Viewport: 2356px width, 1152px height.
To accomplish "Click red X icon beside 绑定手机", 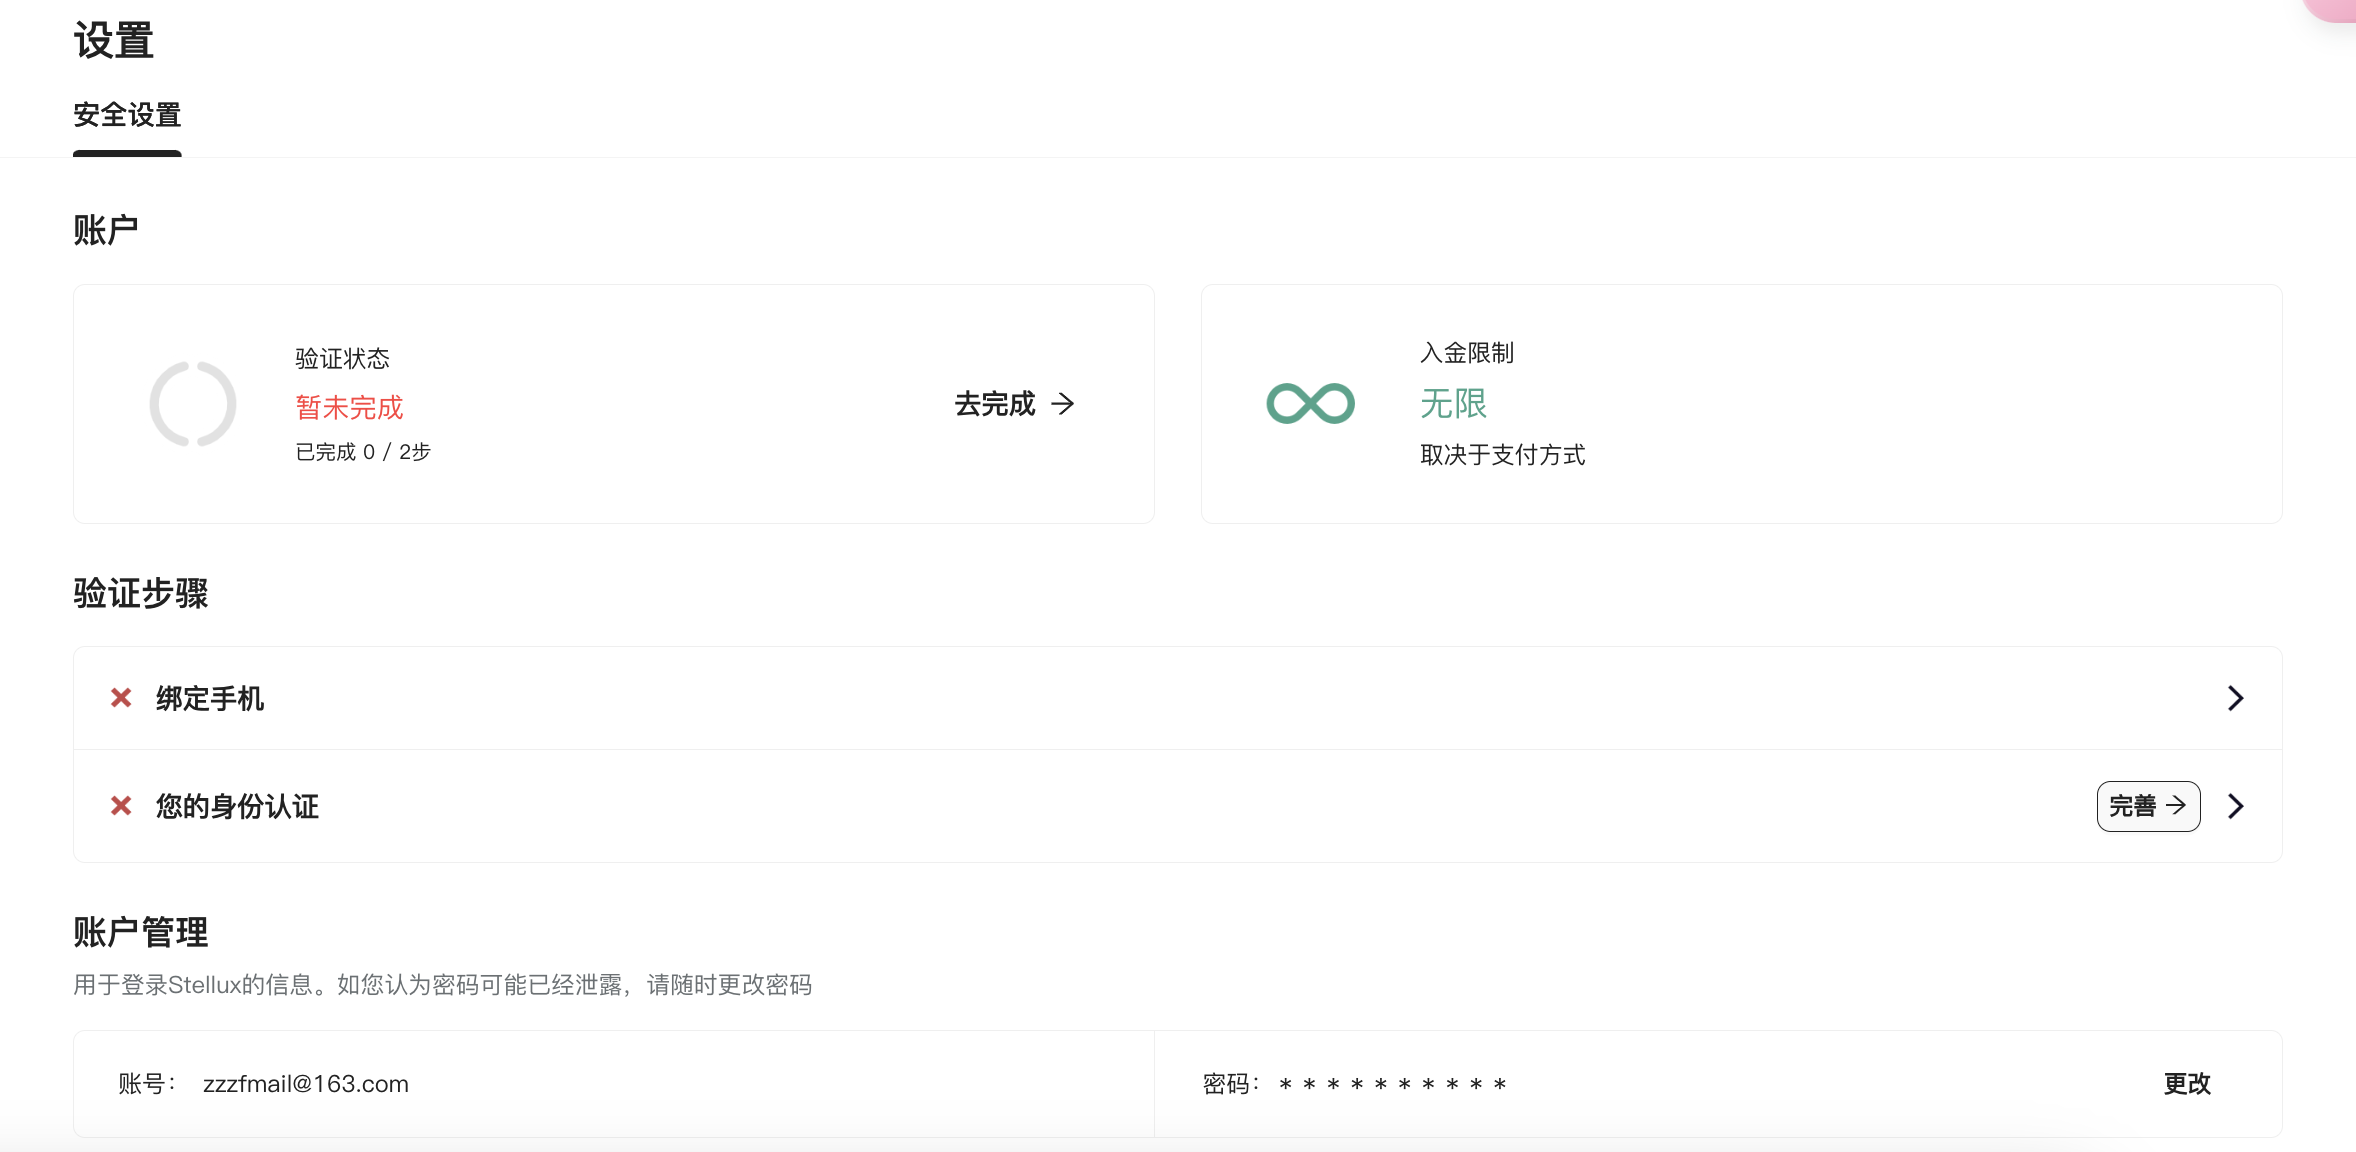I will 121,698.
